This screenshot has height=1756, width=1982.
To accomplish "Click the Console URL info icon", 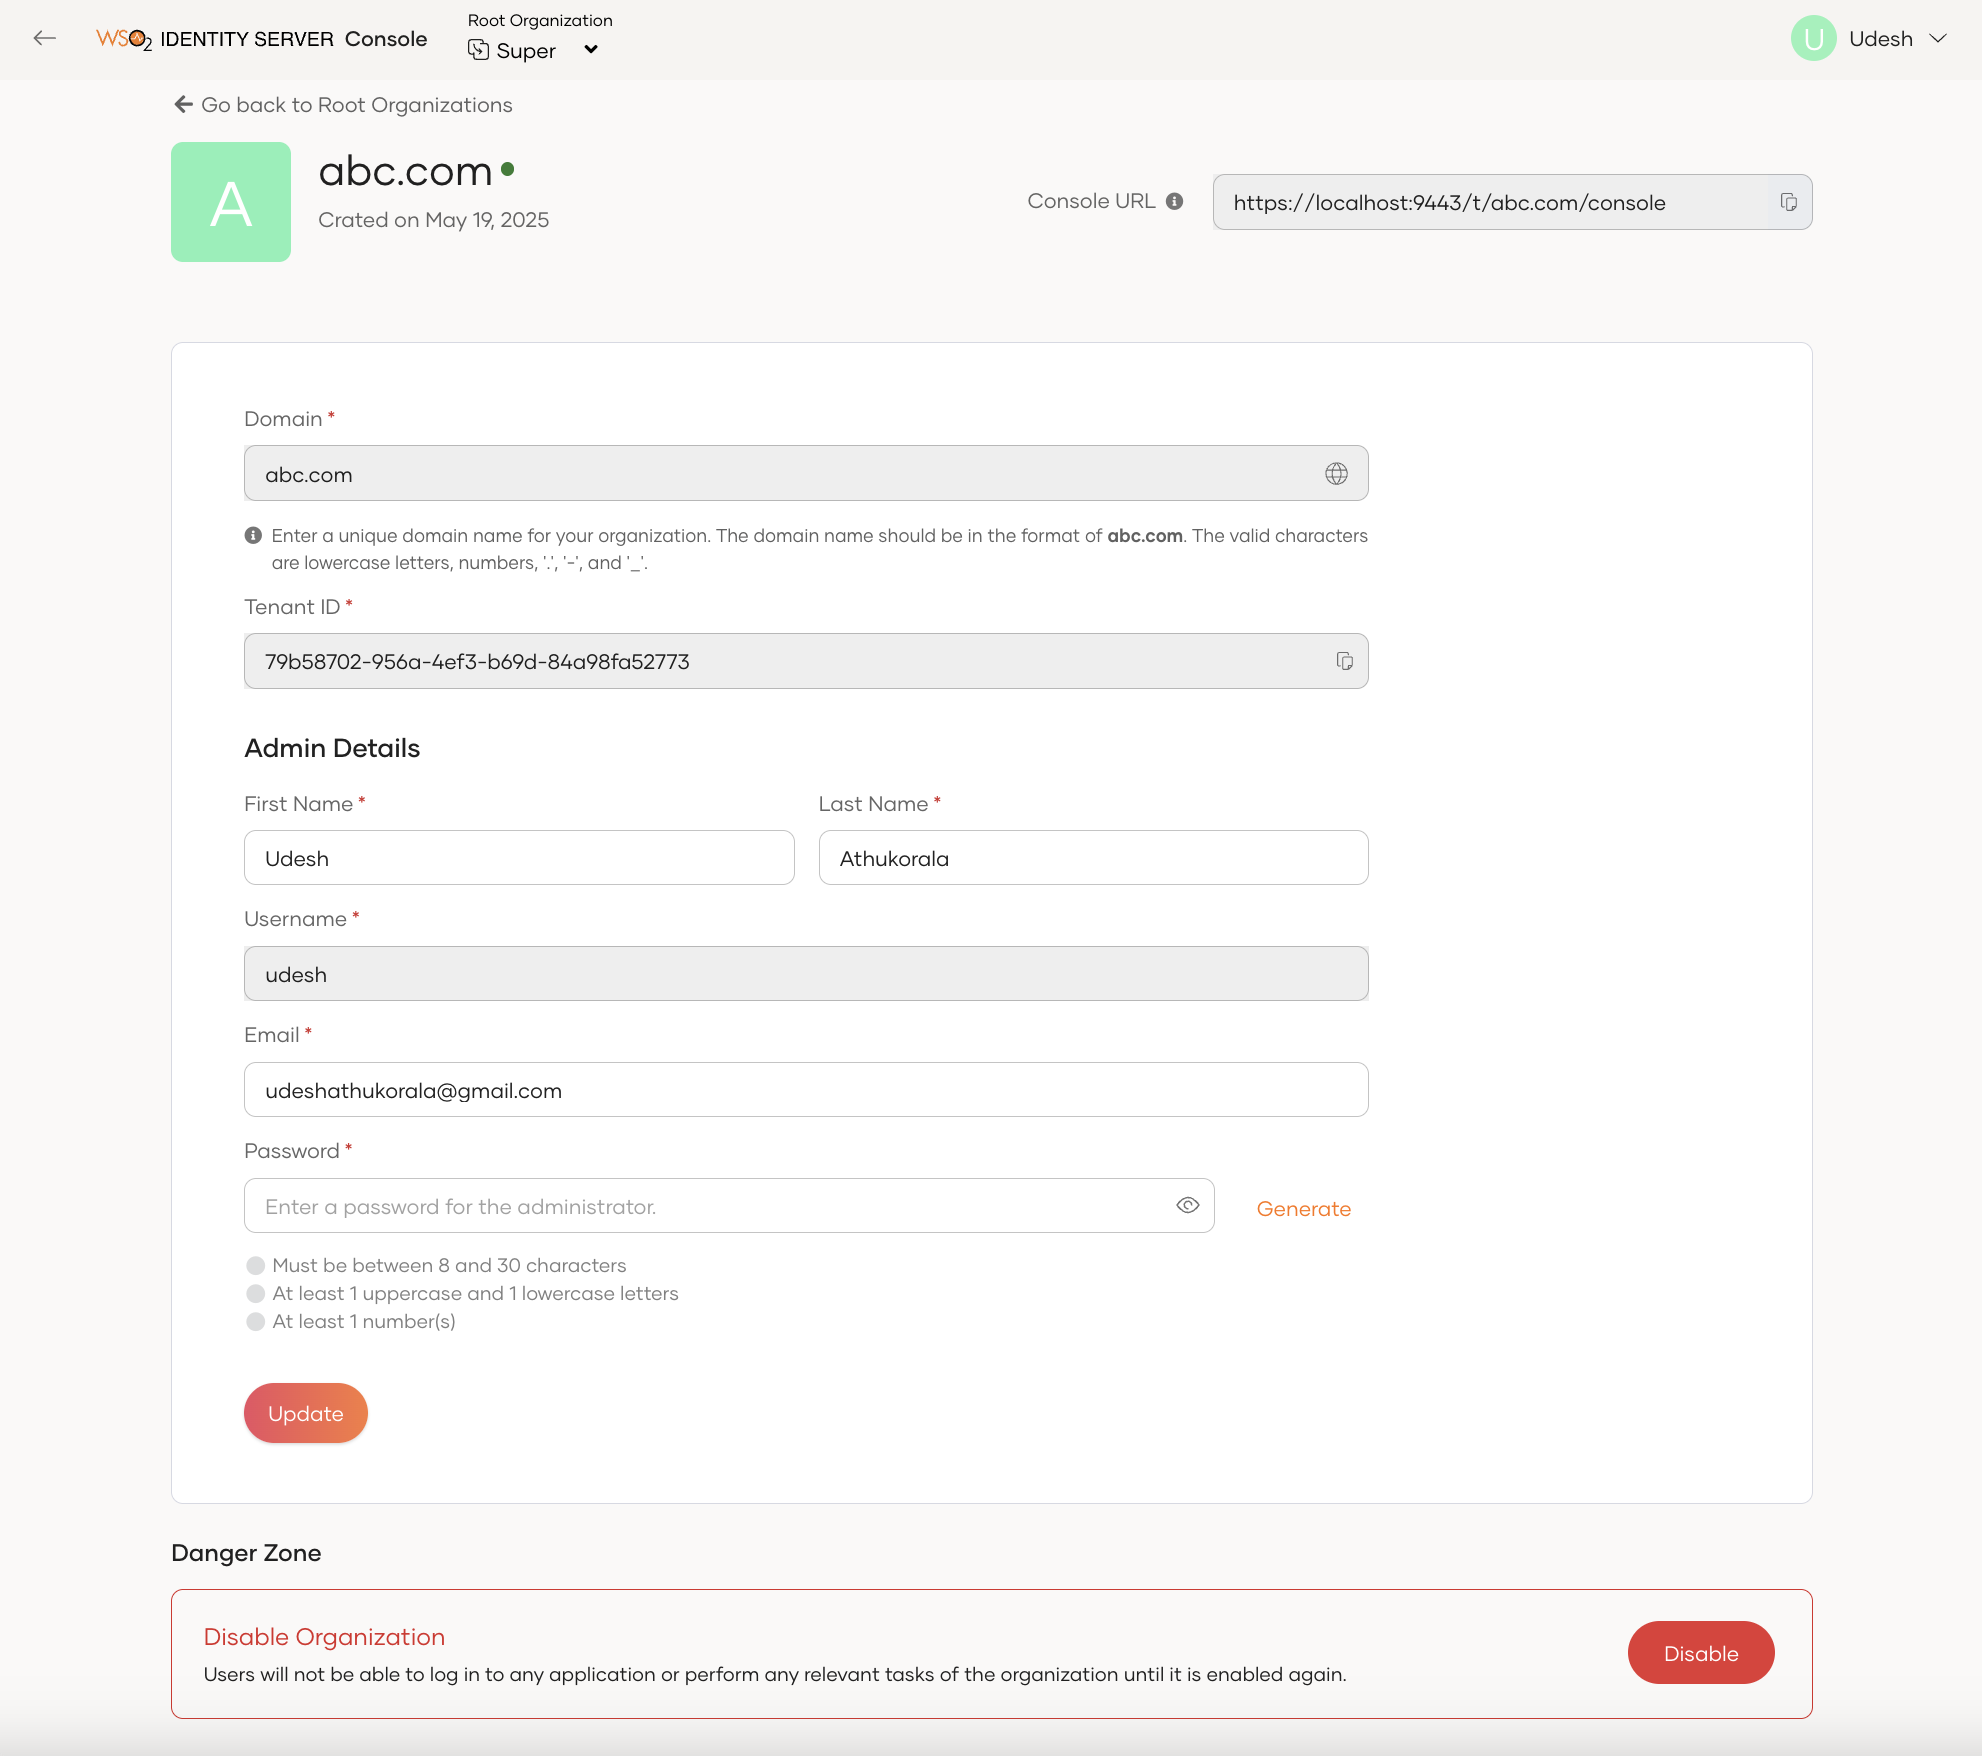I will [x=1175, y=201].
